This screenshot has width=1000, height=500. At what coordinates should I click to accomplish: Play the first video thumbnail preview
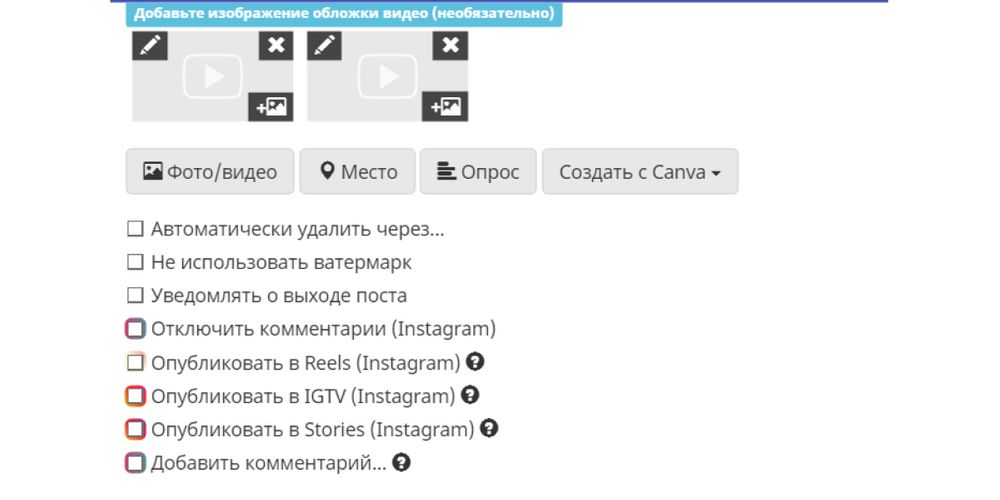pos(213,77)
